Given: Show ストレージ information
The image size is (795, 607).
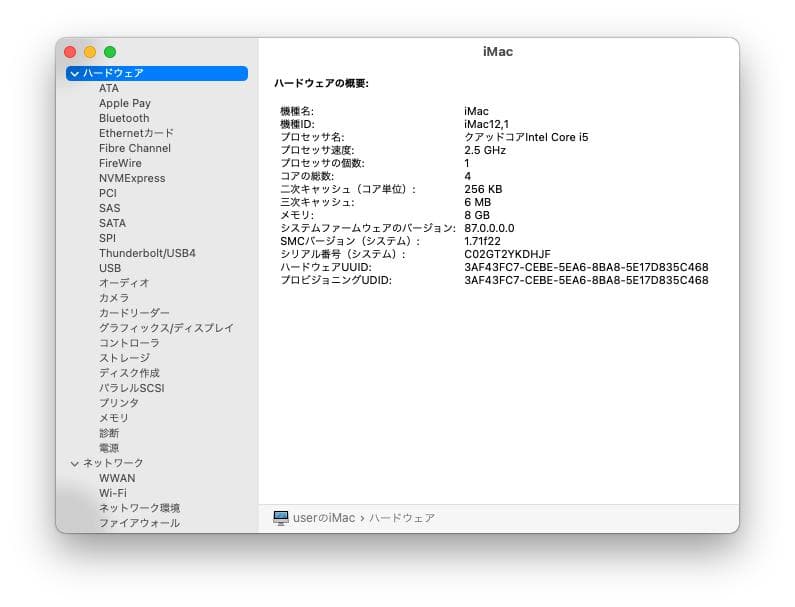Looking at the screenshot, I should [124, 358].
